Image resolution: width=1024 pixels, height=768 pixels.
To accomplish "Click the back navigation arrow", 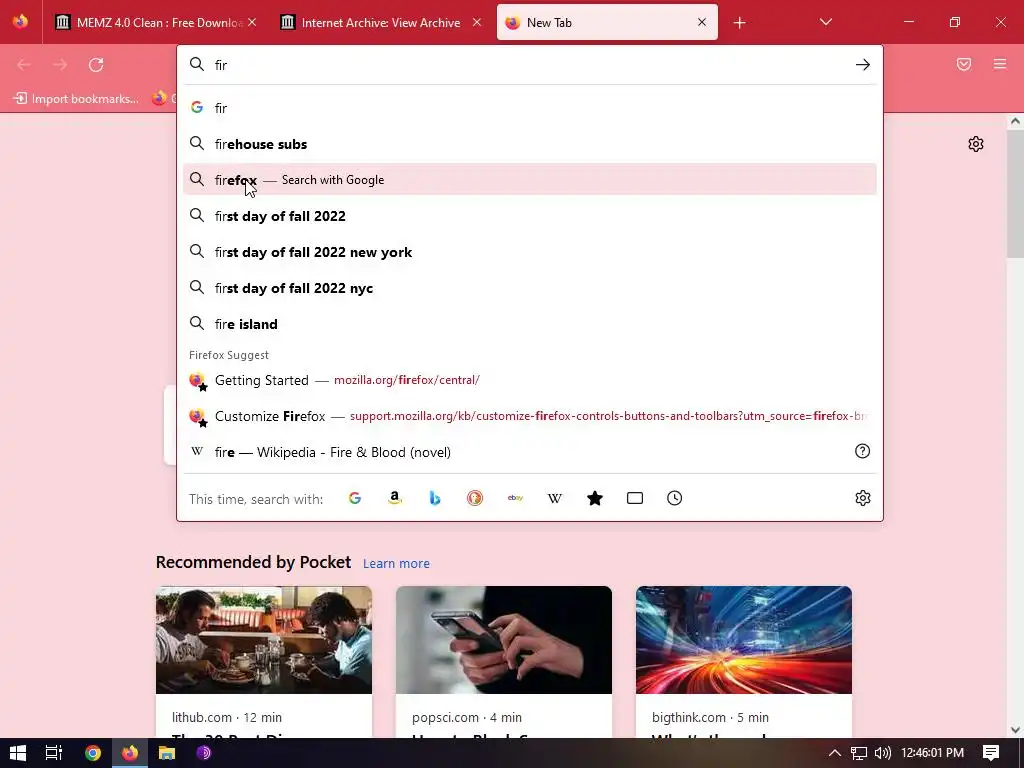I will 24,65.
